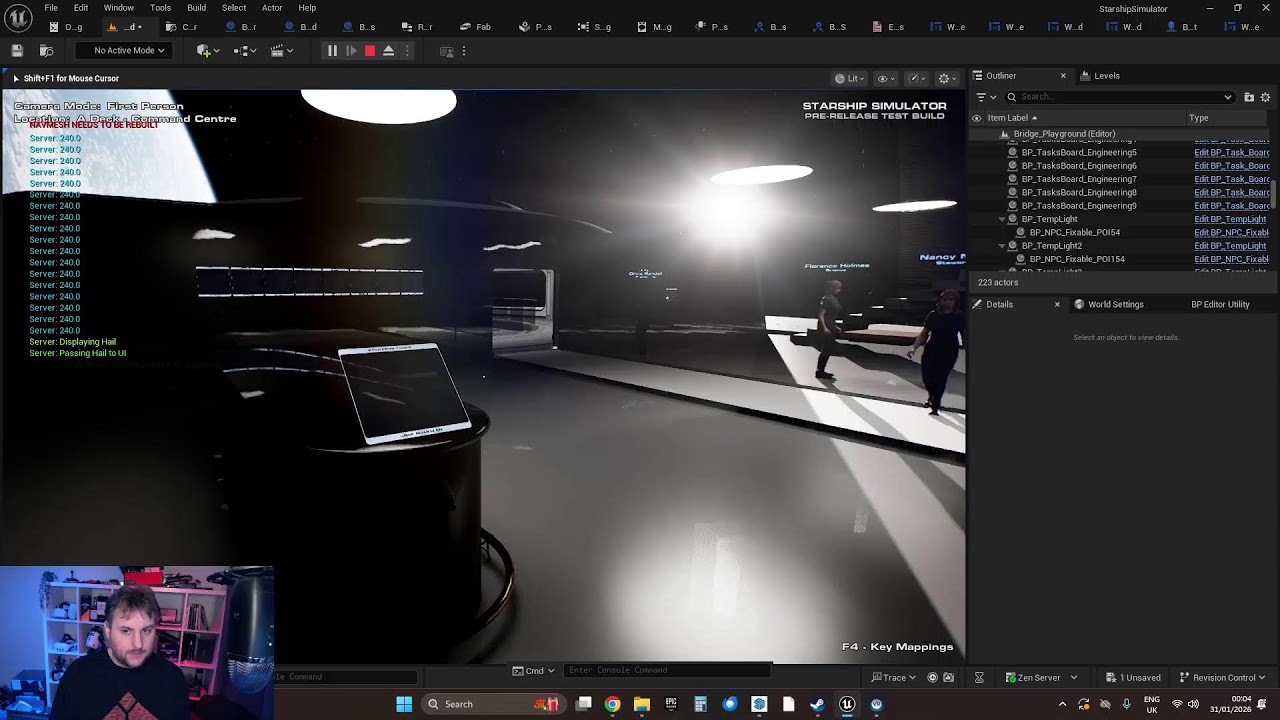
Task: Click the hourglass derived data icon
Action: coord(979,678)
